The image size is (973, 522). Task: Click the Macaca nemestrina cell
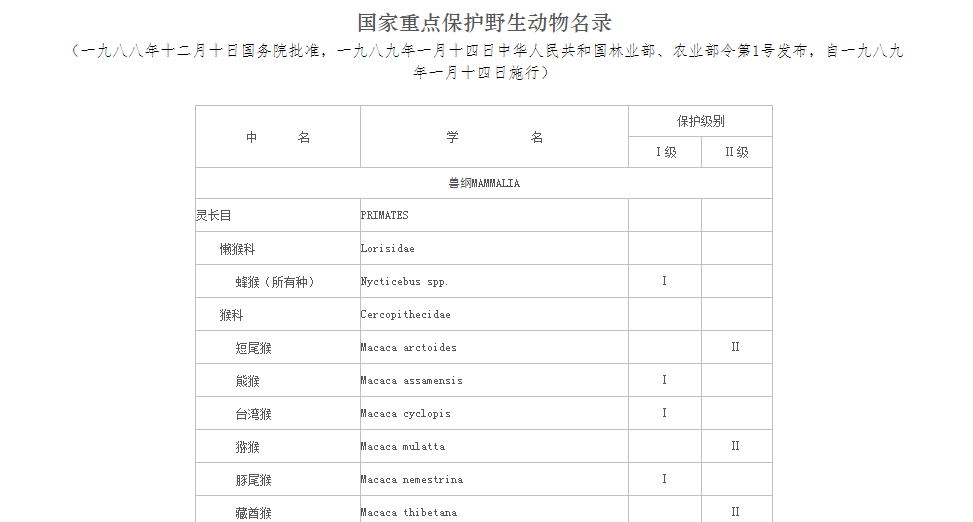coord(495,479)
